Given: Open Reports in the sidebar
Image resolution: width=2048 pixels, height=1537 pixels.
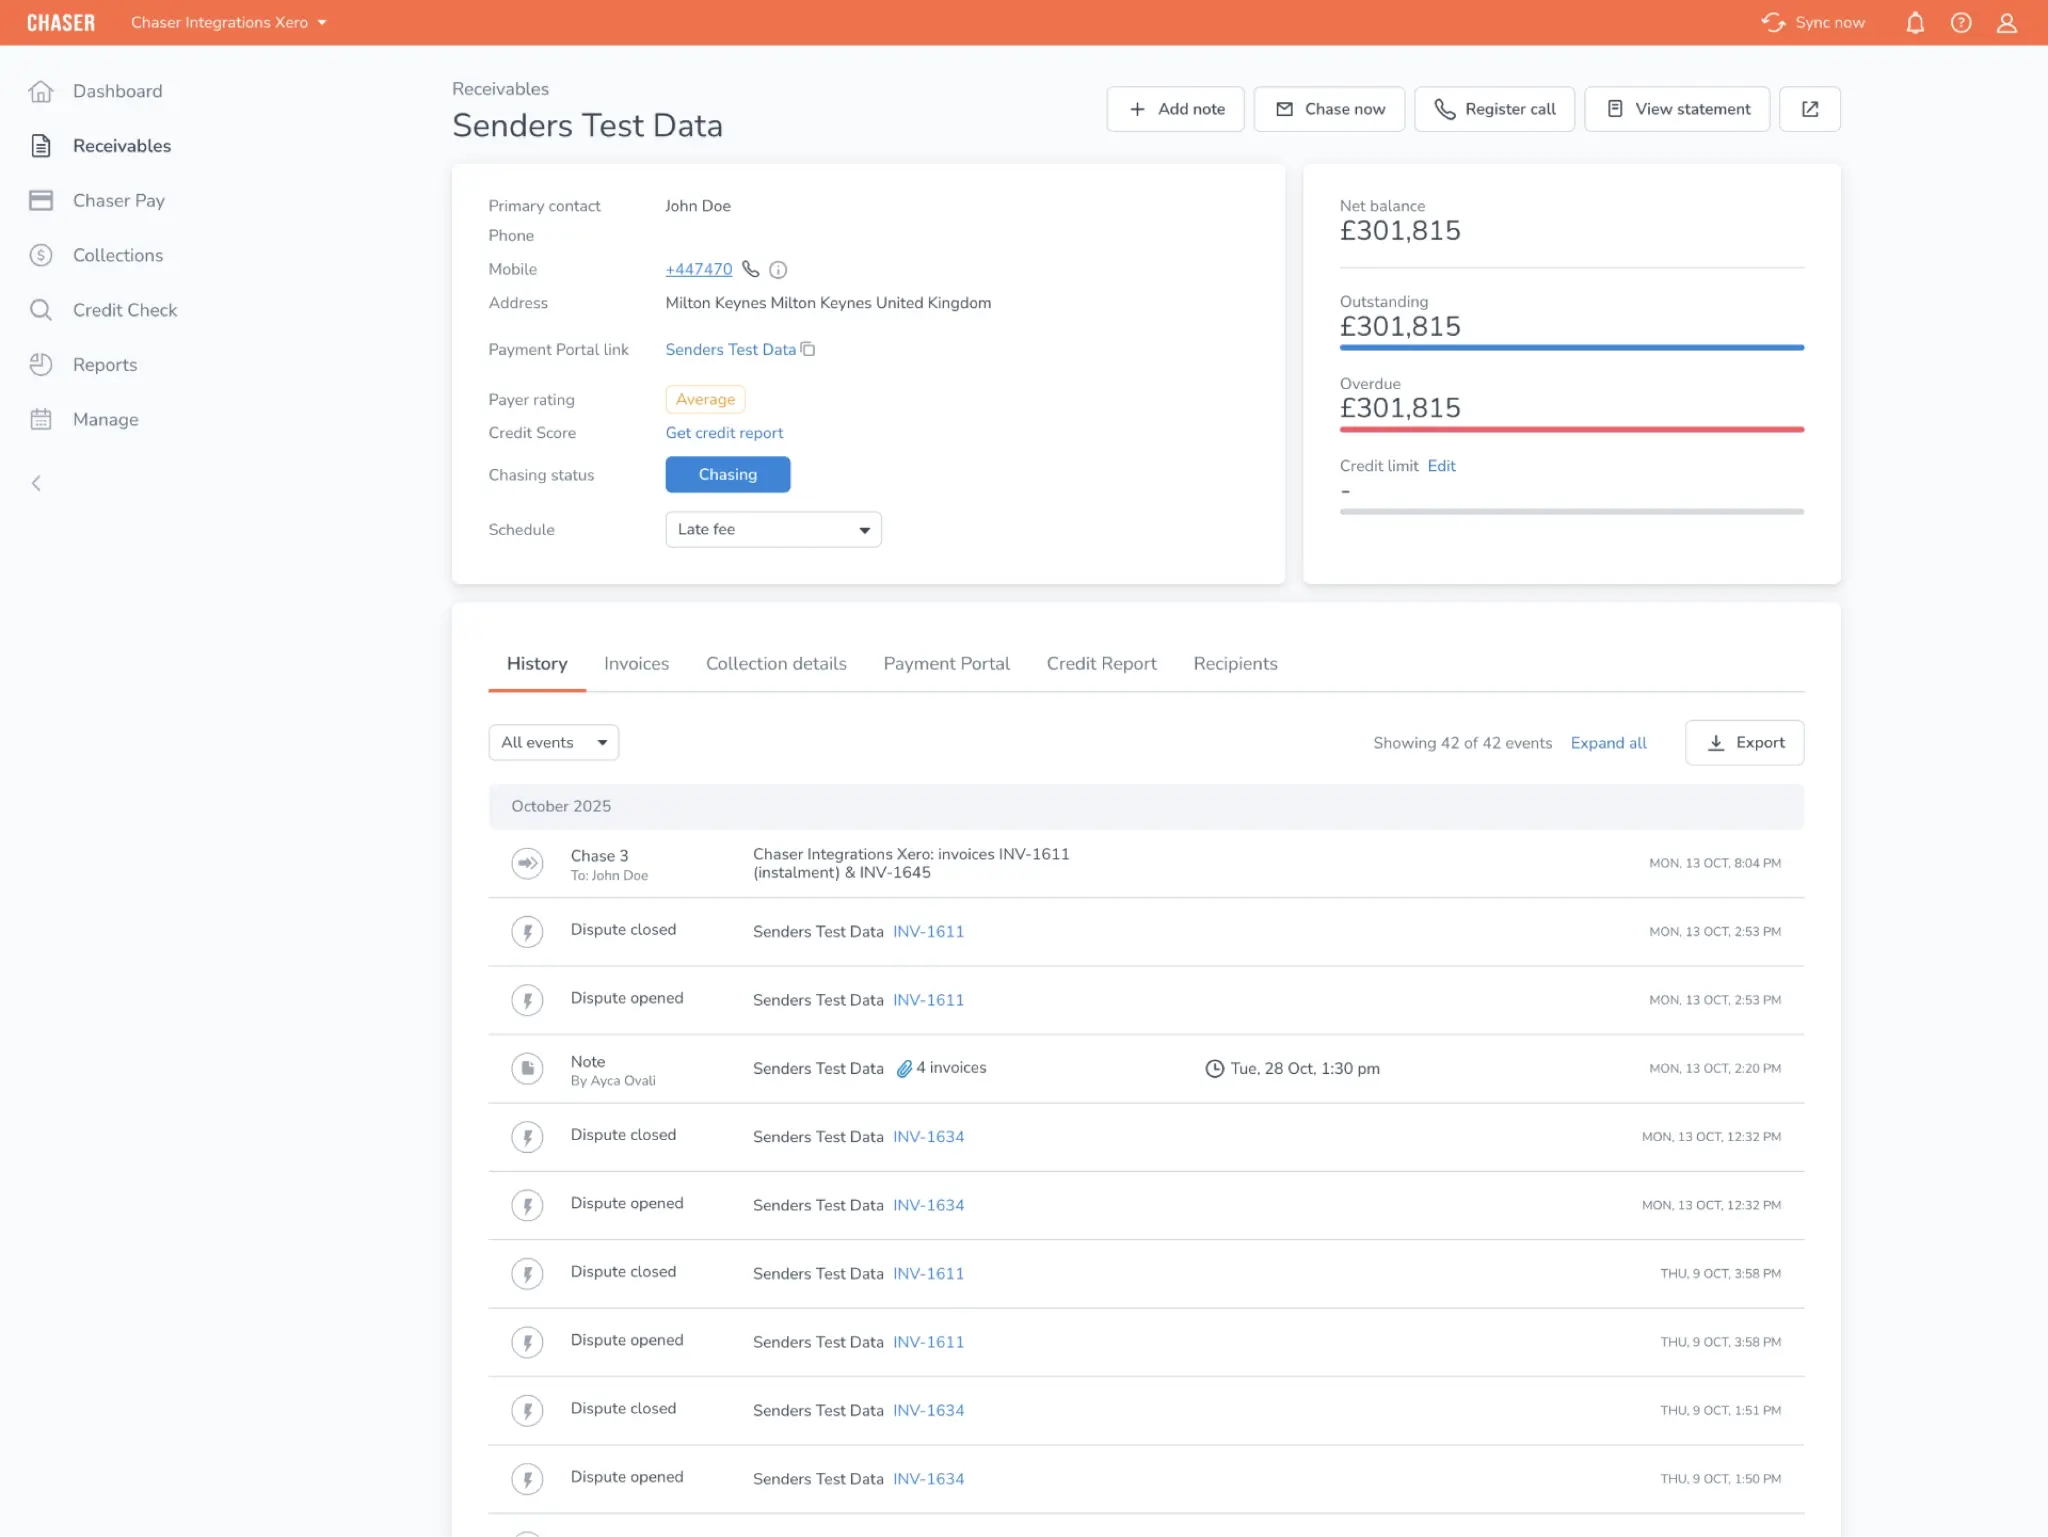Looking at the screenshot, I should tap(105, 365).
